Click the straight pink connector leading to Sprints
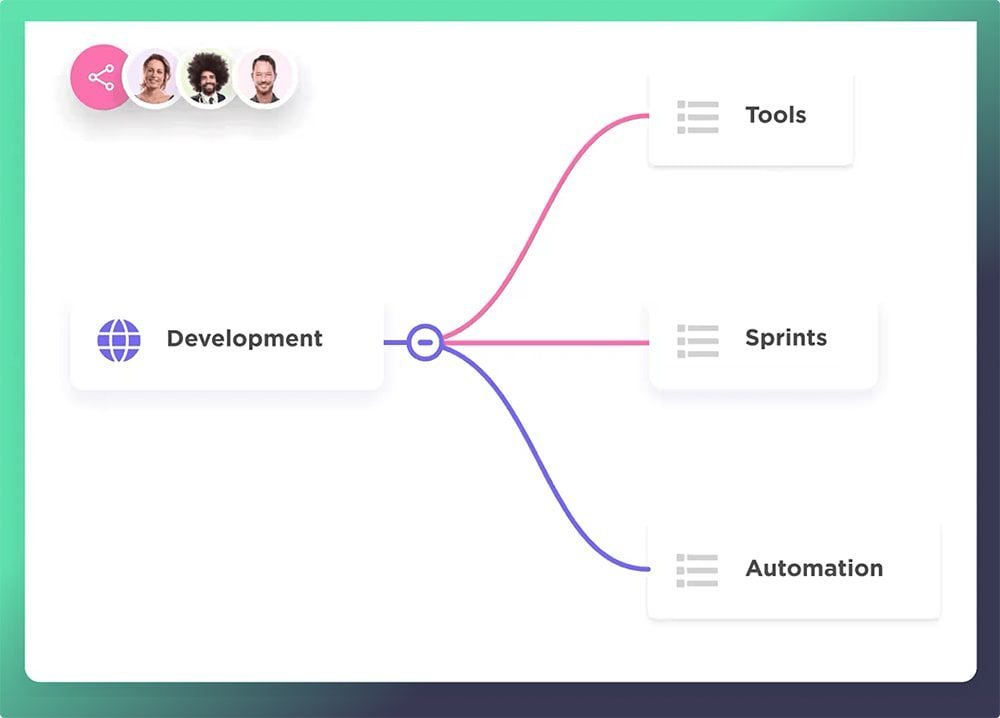Screen dimensions: 1000x718 (550, 343)
